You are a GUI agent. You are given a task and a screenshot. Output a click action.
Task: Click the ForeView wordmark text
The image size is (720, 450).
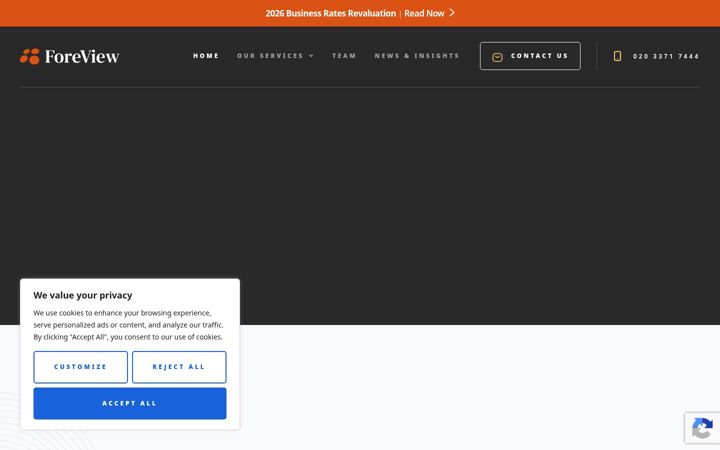(82, 56)
